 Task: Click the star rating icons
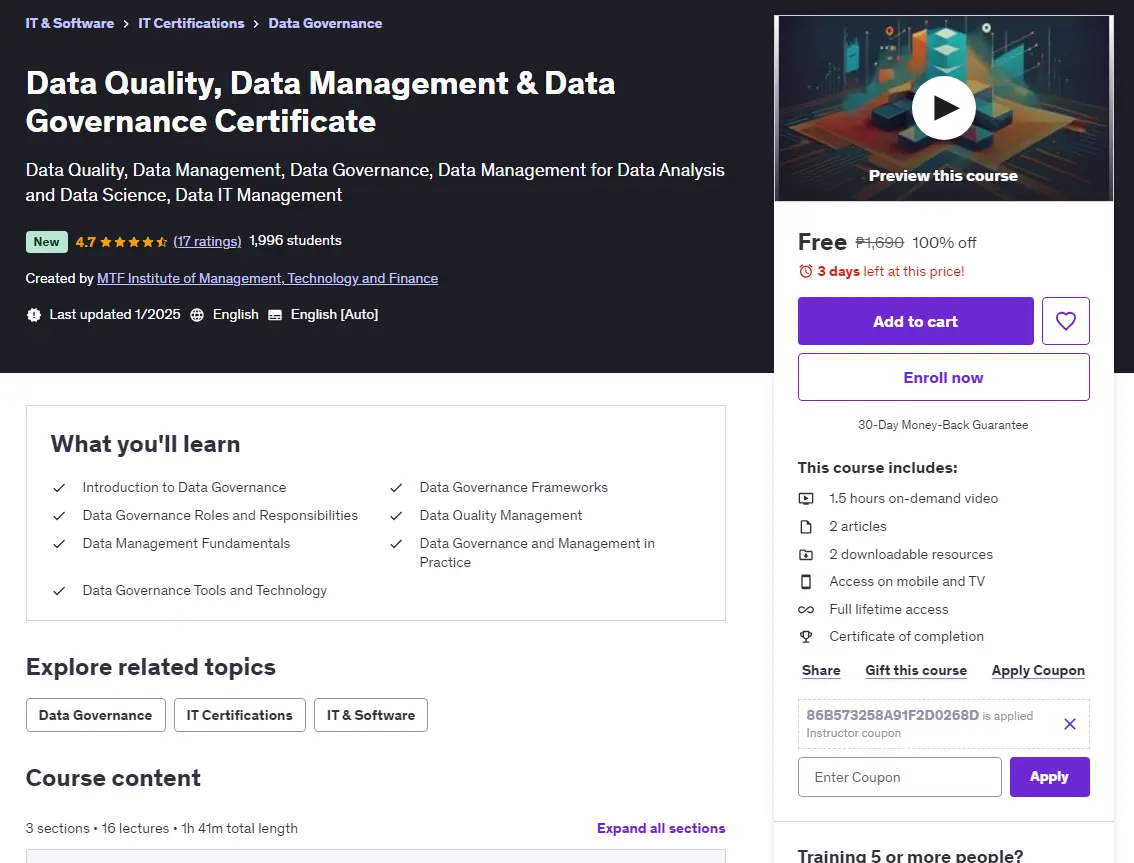tap(134, 242)
